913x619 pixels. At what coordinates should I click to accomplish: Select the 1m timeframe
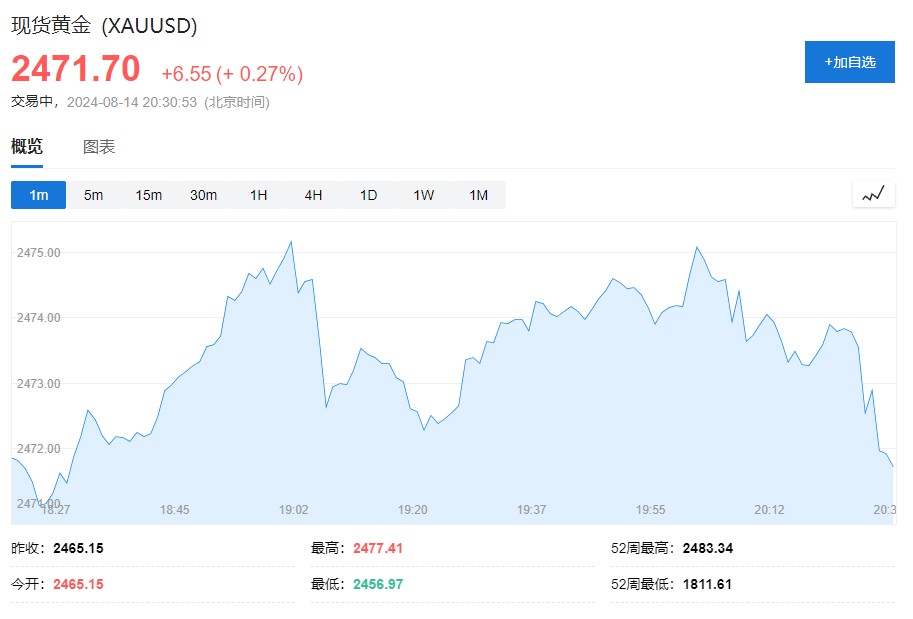coord(38,195)
